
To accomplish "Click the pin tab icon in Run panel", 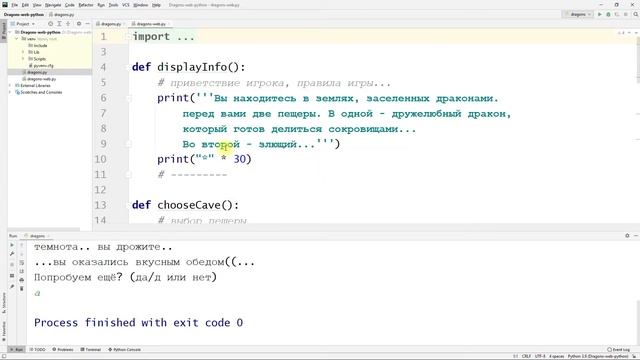I will pos(12,287).
